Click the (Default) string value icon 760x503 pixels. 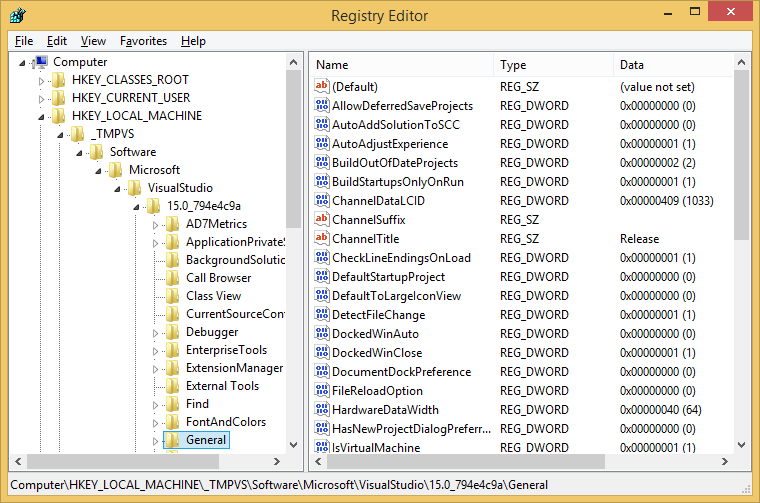pyautogui.click(x=322, y=87)
